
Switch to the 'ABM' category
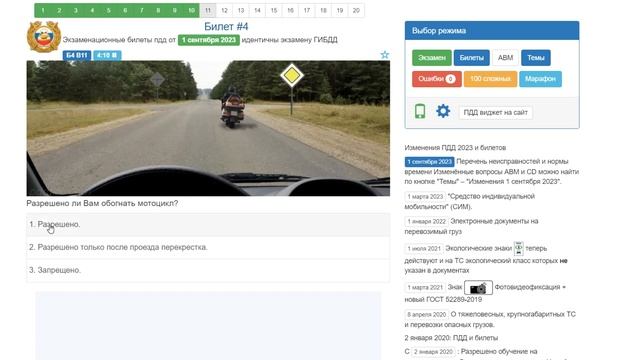(505, 58)
